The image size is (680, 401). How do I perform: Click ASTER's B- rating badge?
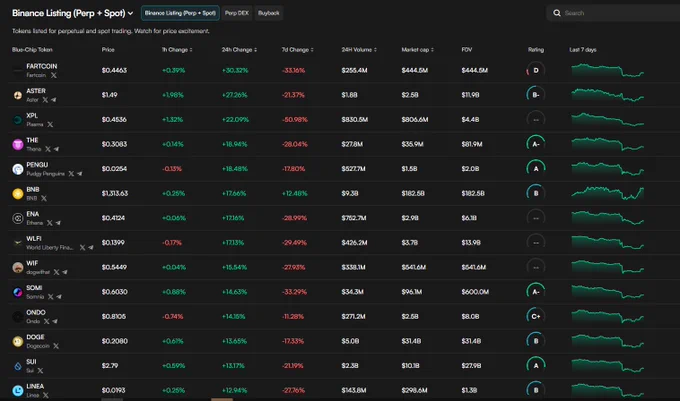tap(536, 95)
